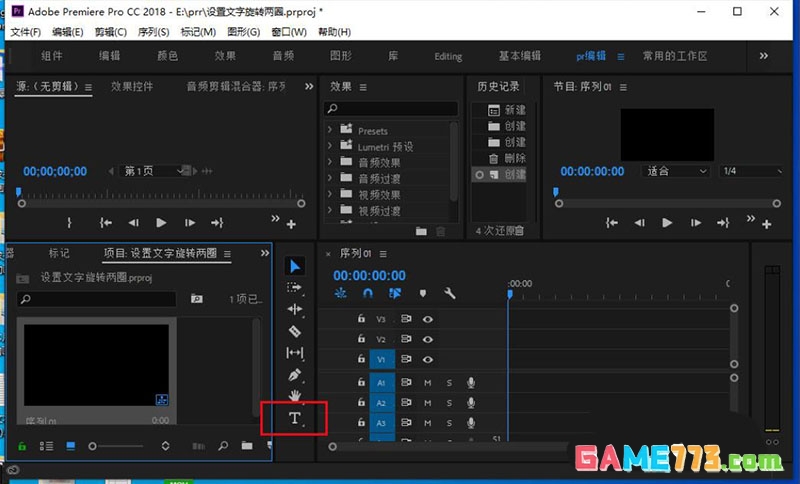The image size is (800, 484).
Task: Toggle V1 track visibility eye
Action: coord(428,360)
